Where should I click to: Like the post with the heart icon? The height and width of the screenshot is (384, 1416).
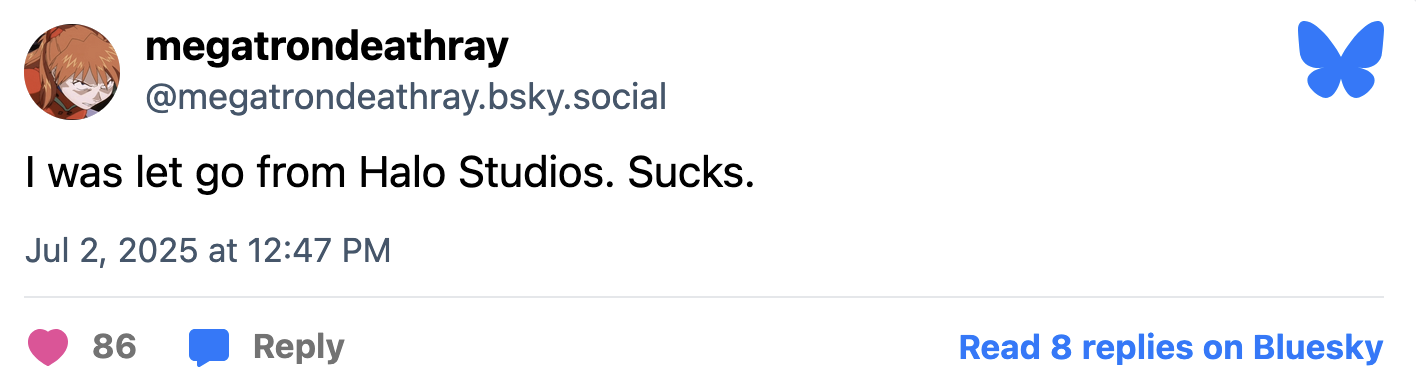[x=47, y=347]
